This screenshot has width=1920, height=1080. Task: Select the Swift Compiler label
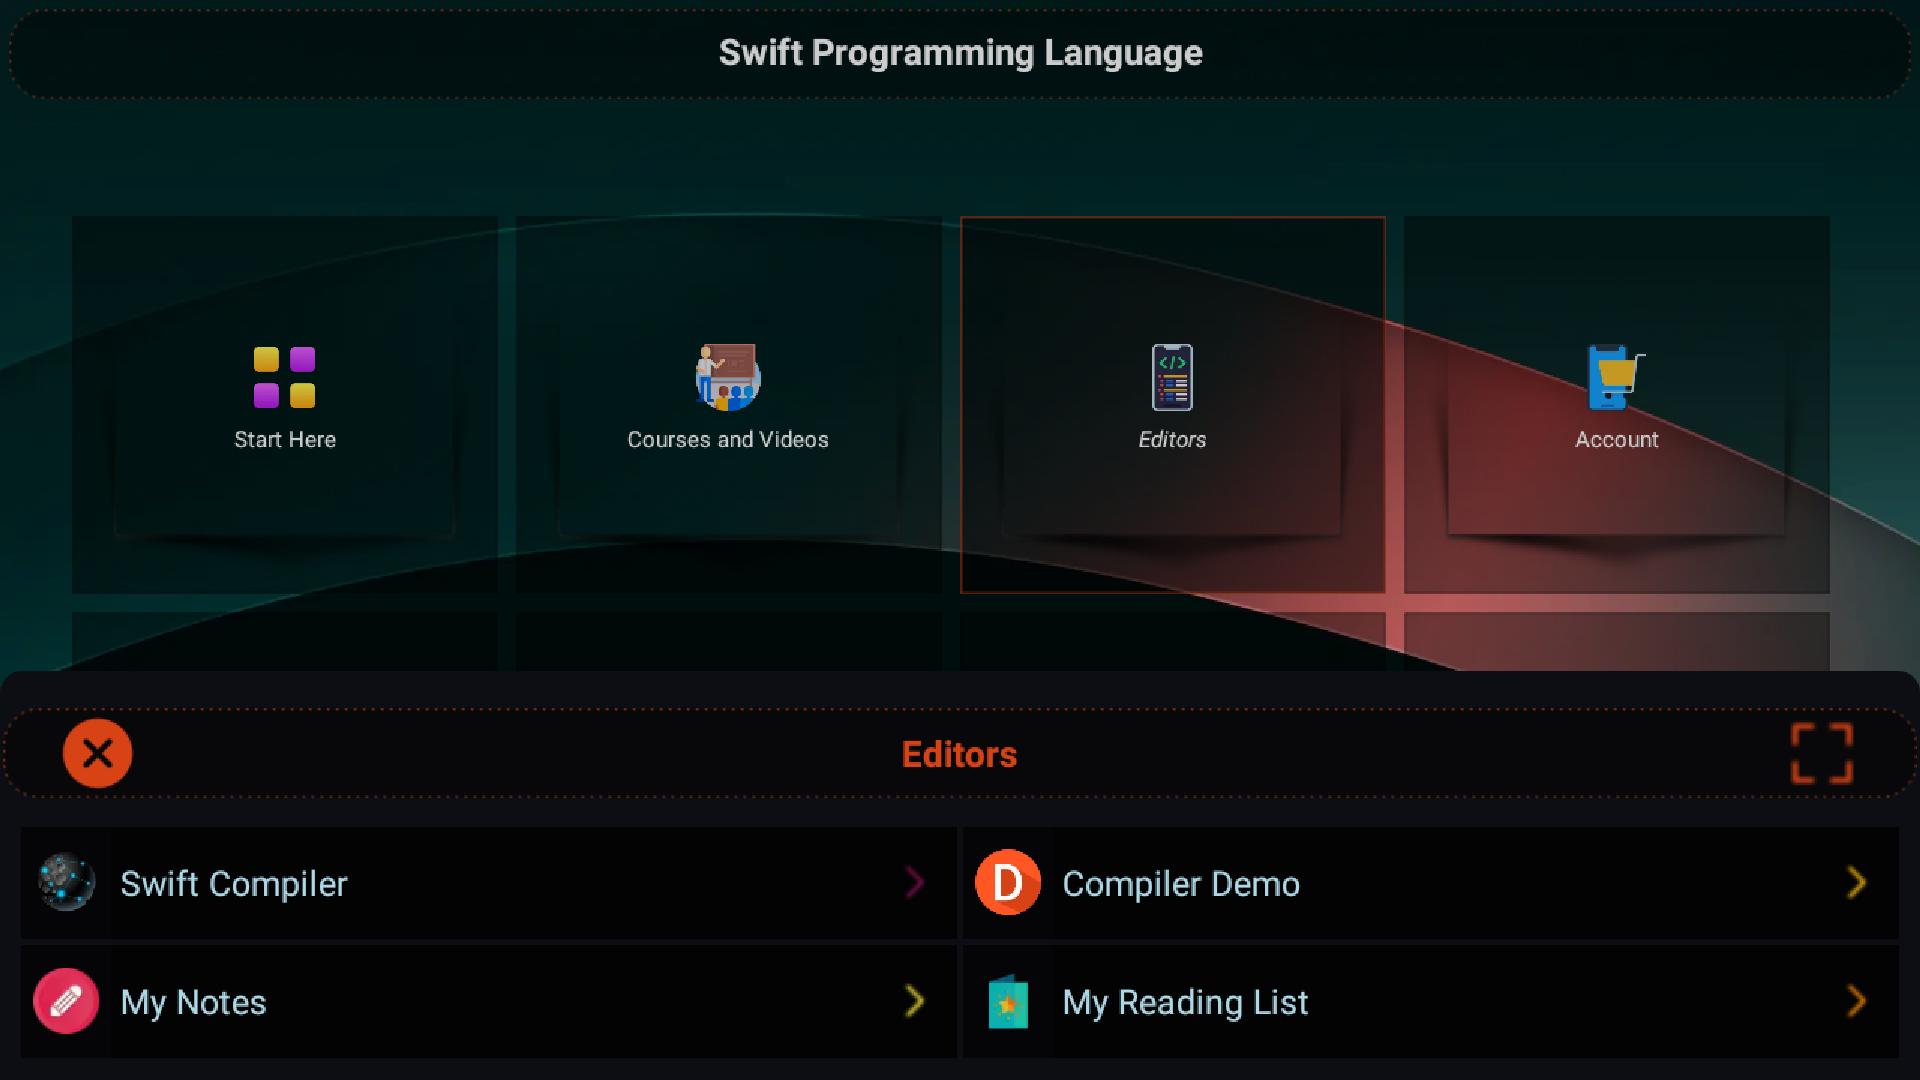coord(234,884)
